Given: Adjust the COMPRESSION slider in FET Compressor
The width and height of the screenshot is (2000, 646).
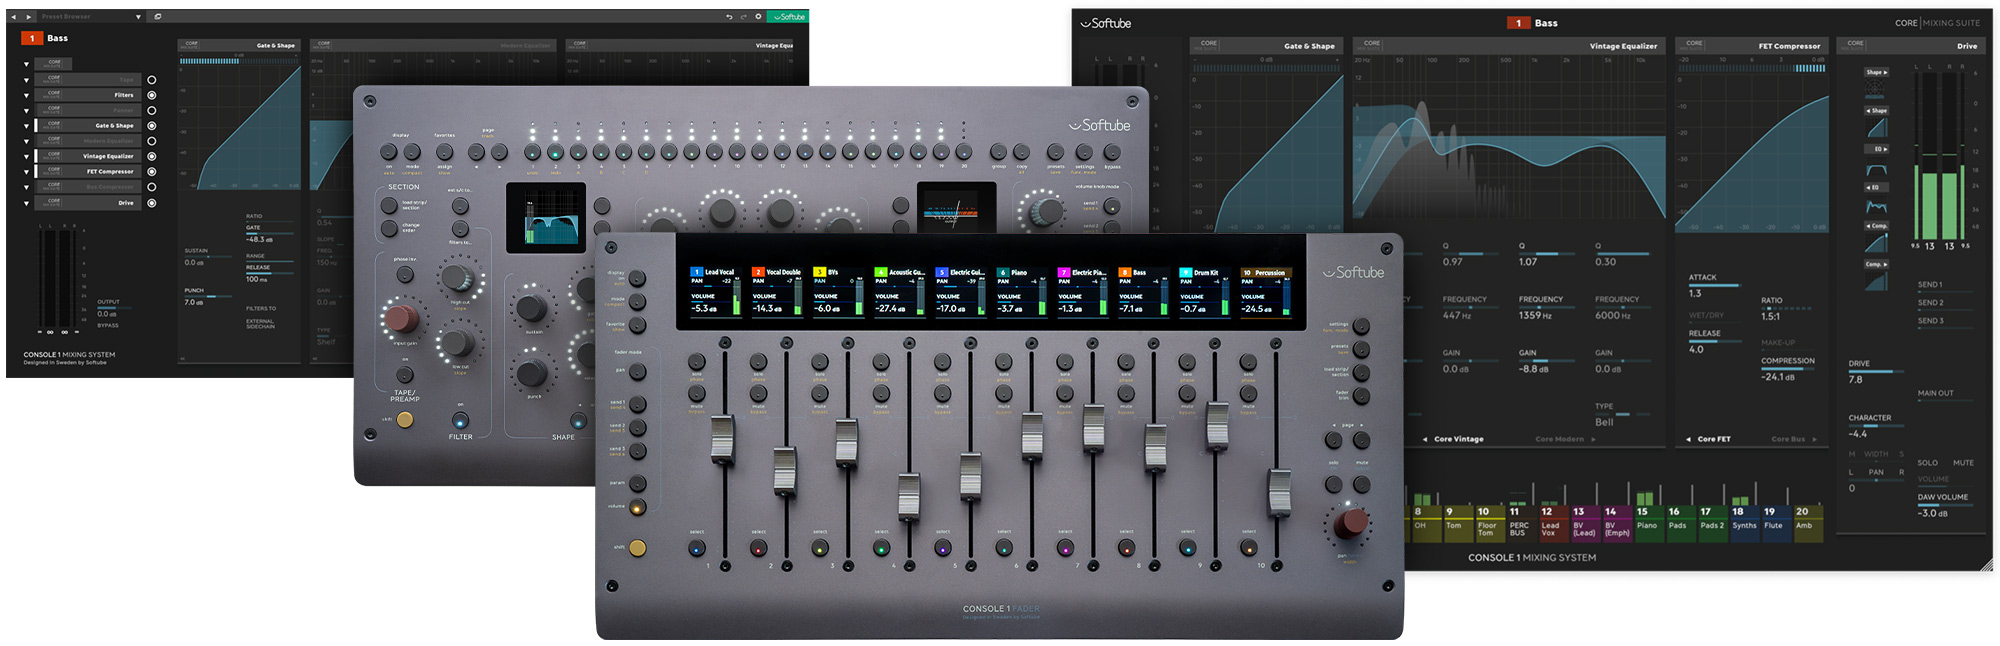Looking at the screenshot, I should tap(1788, 369).
